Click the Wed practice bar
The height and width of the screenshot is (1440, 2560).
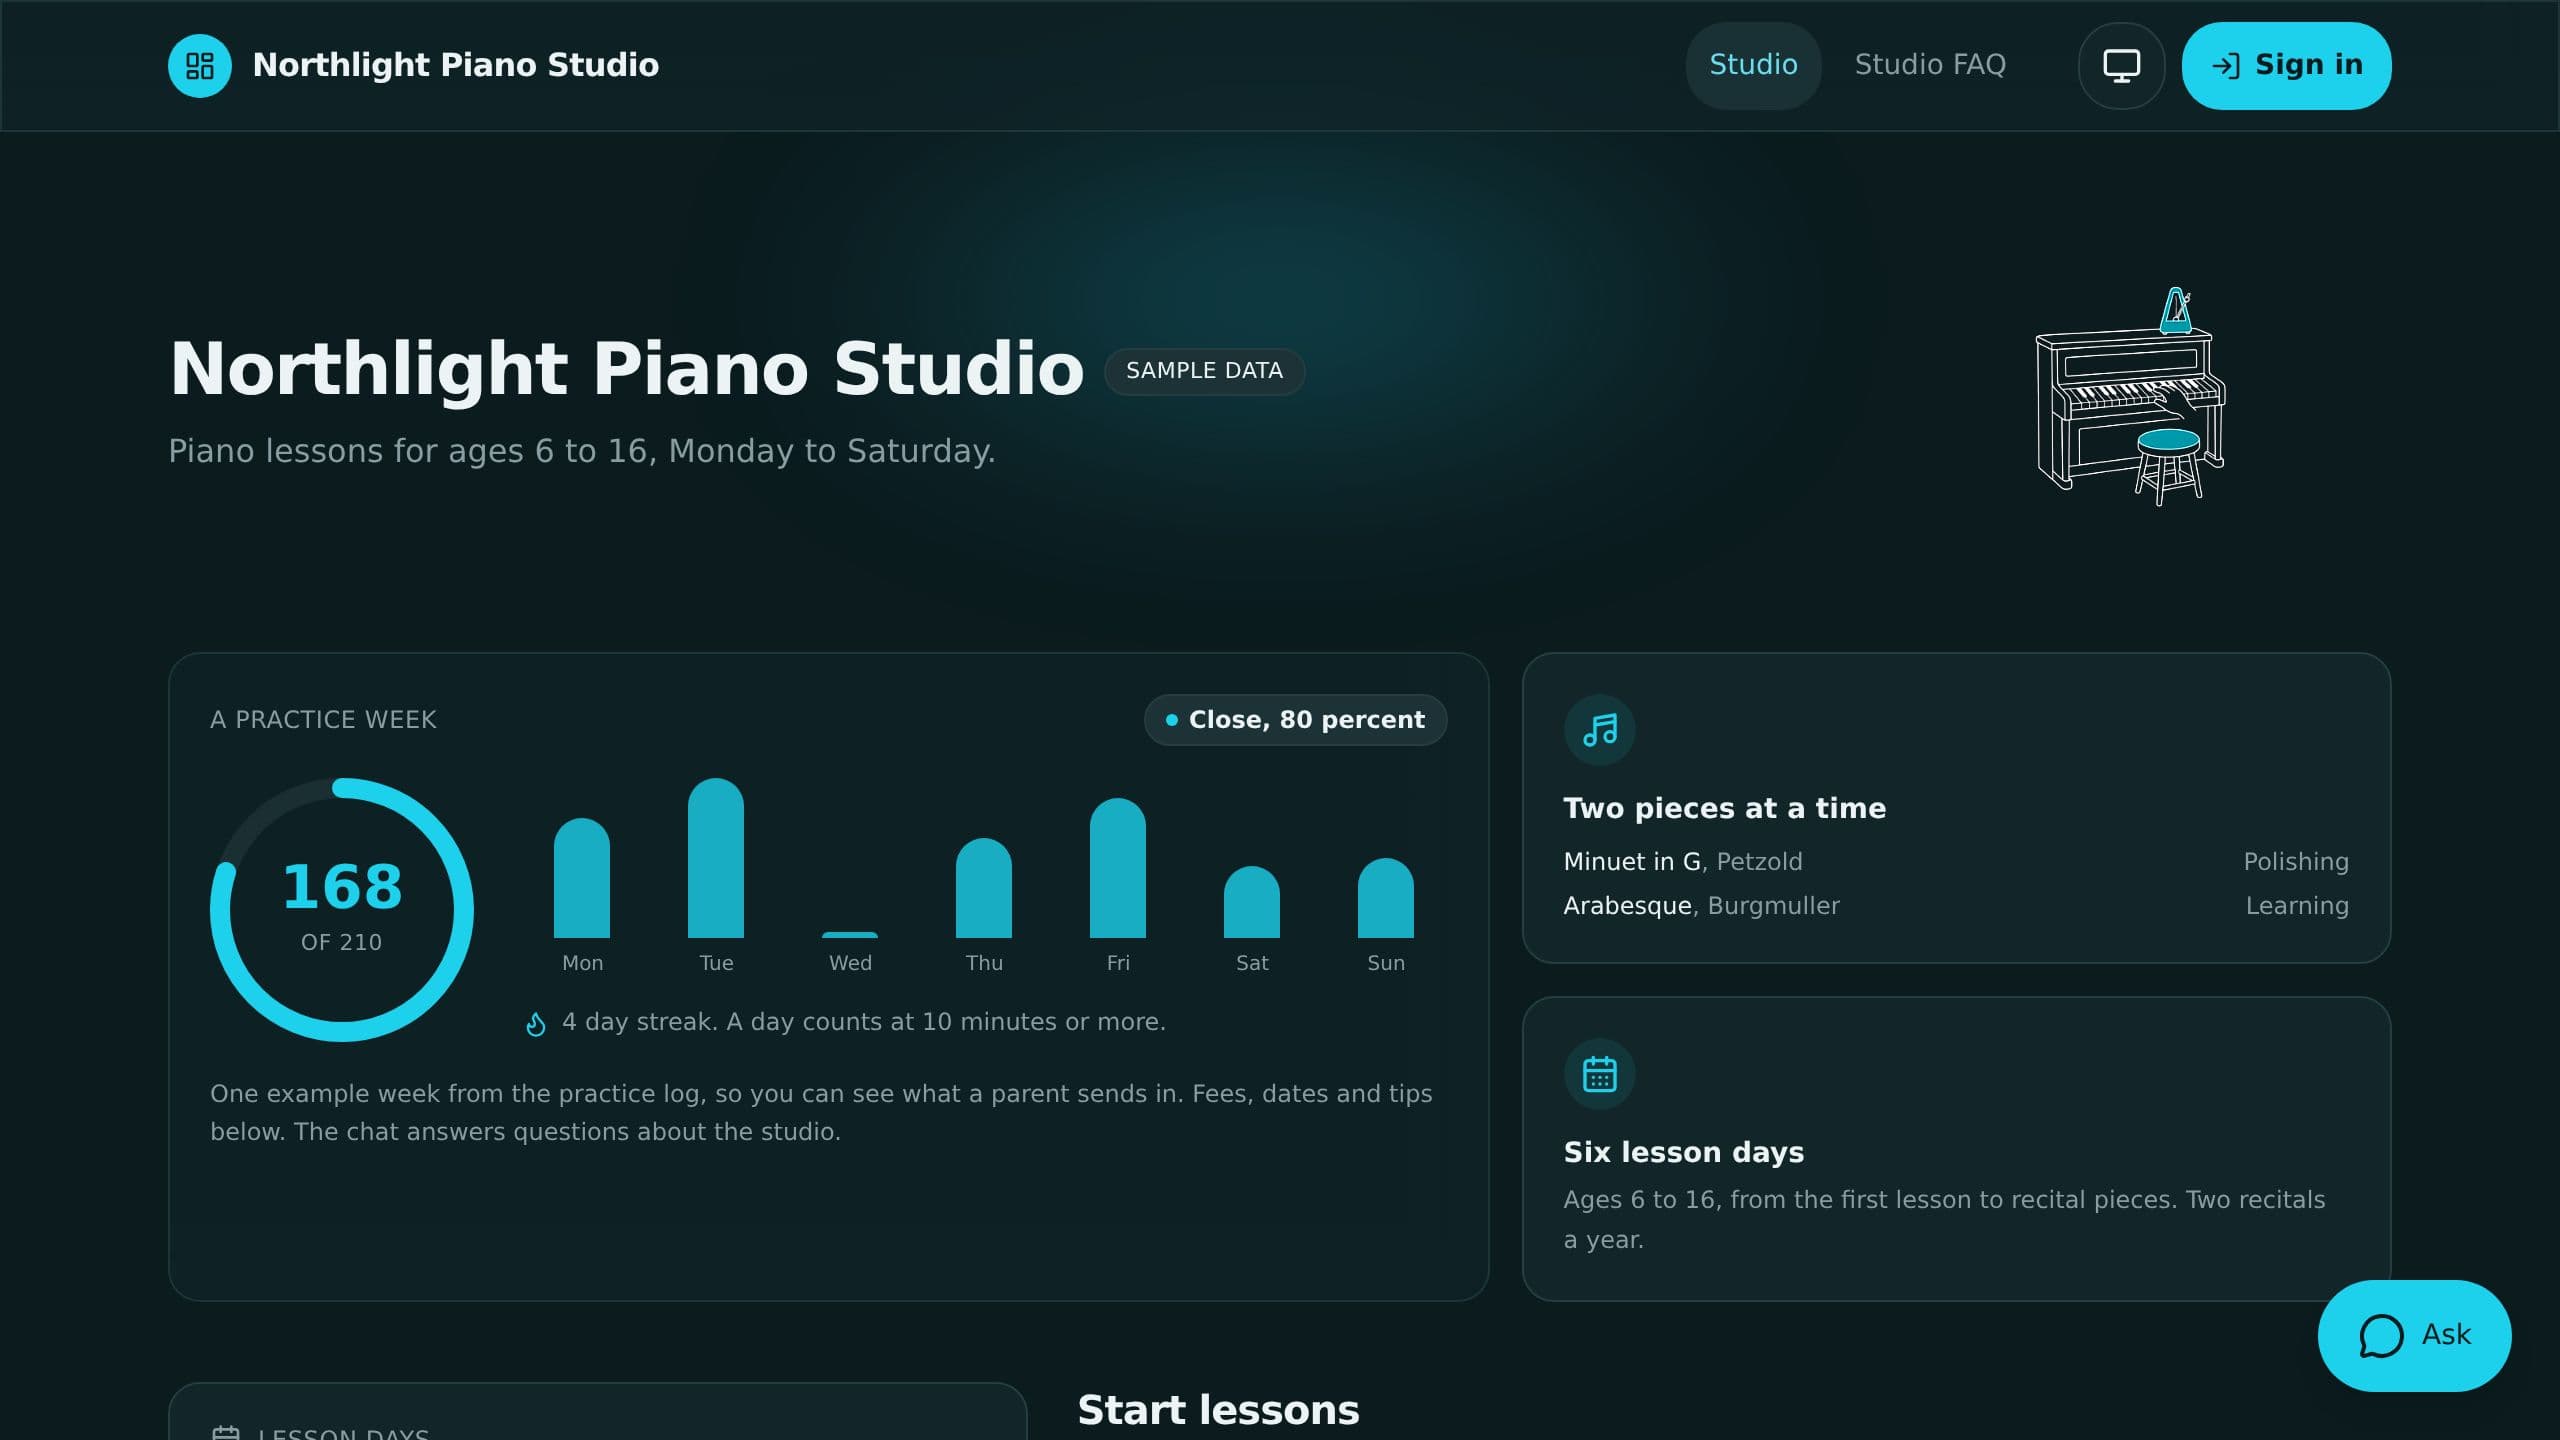[x=850, y=935]
